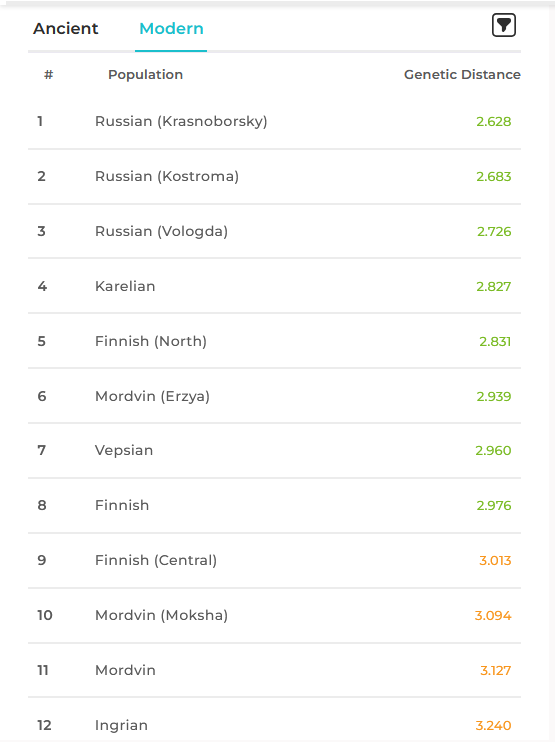Click the 2.628 genetic distance value

pos(493,122)
